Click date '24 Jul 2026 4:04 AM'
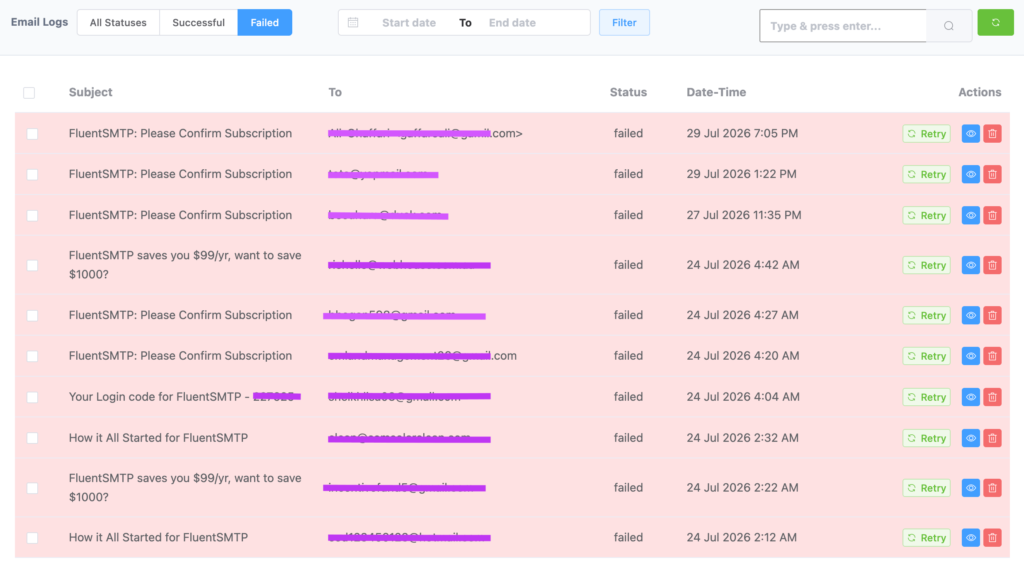Screen dimensions: 1024x570 pyautogui.click(x=743, y=396)
